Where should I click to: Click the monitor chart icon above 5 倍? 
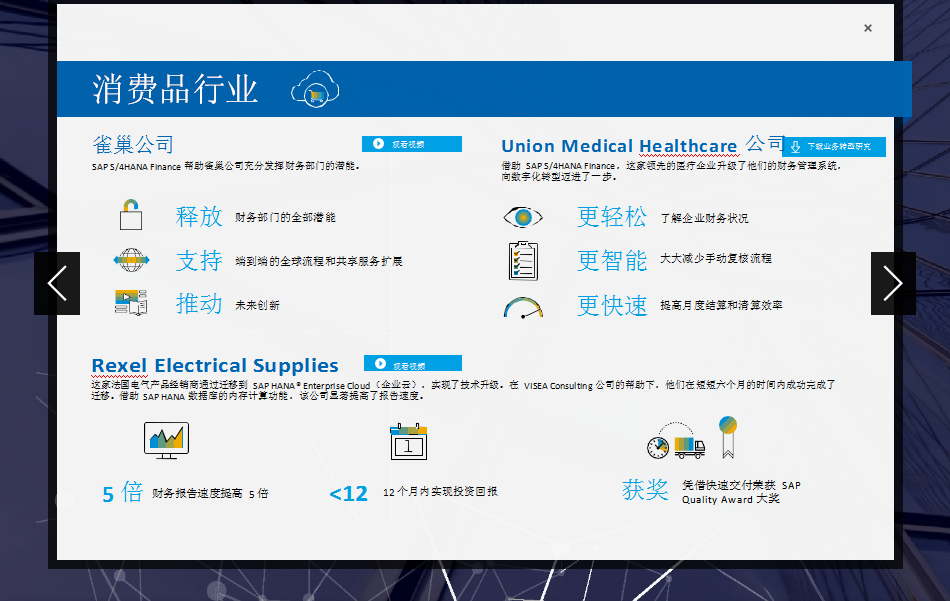(167, 440)
